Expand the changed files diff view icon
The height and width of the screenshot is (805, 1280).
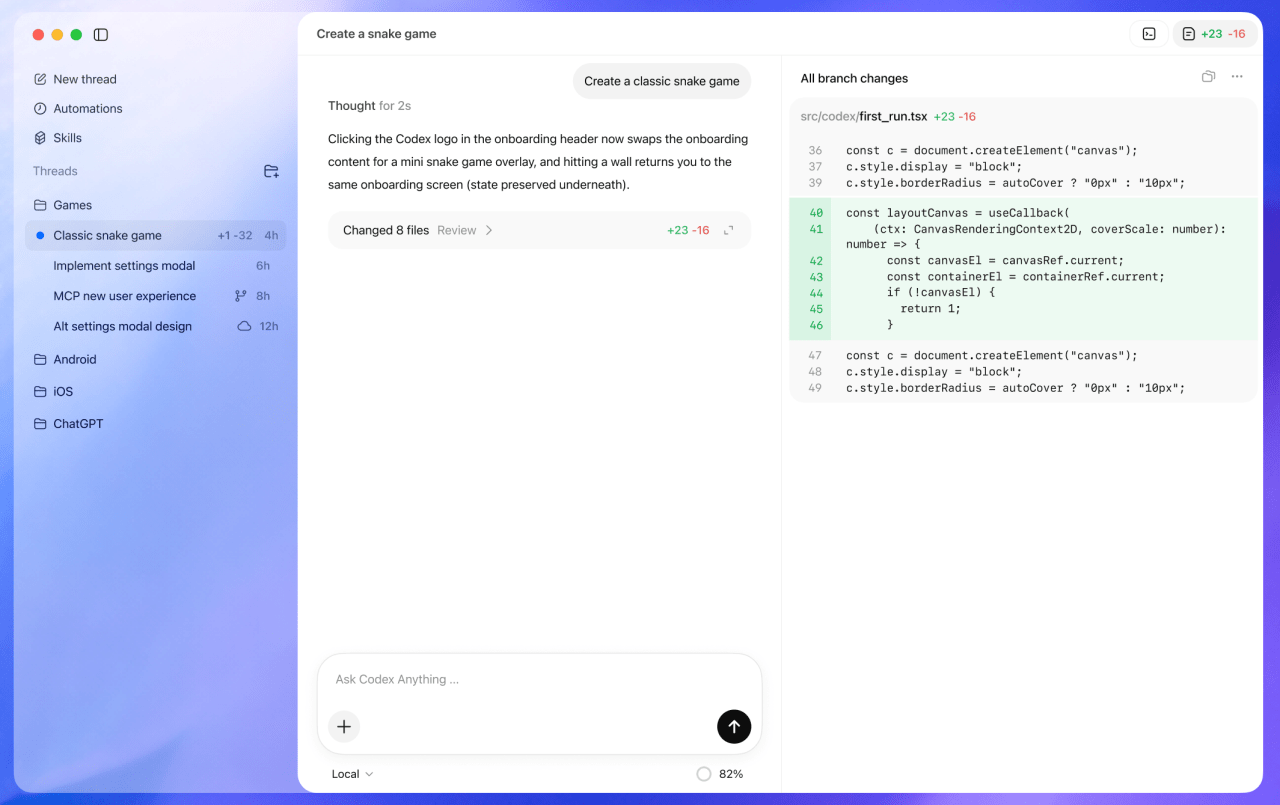coord(729,230)
